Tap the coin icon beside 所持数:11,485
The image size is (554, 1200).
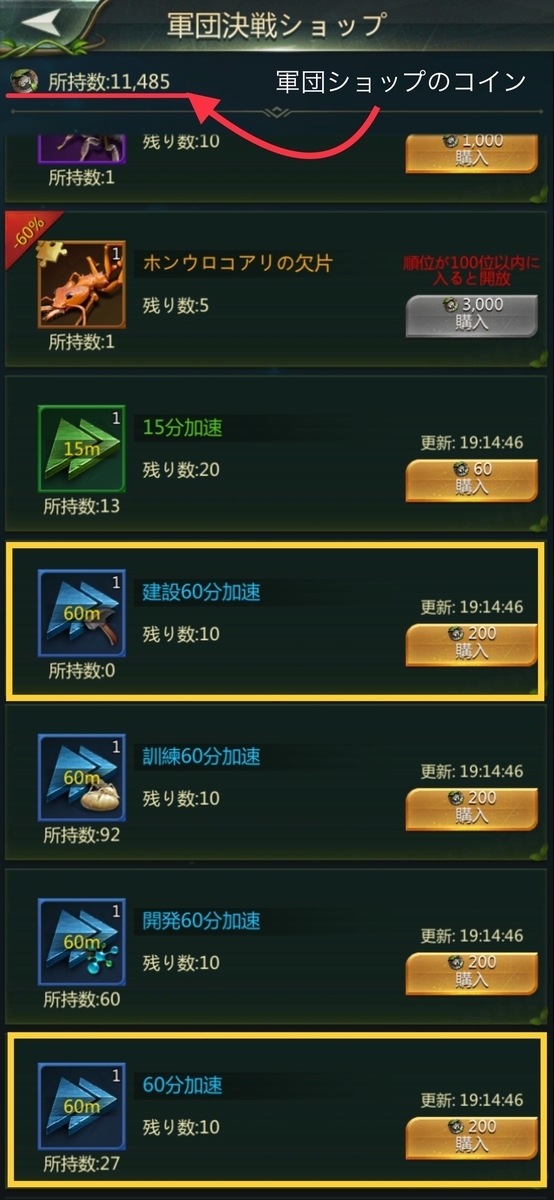click(x=22, y=79)
